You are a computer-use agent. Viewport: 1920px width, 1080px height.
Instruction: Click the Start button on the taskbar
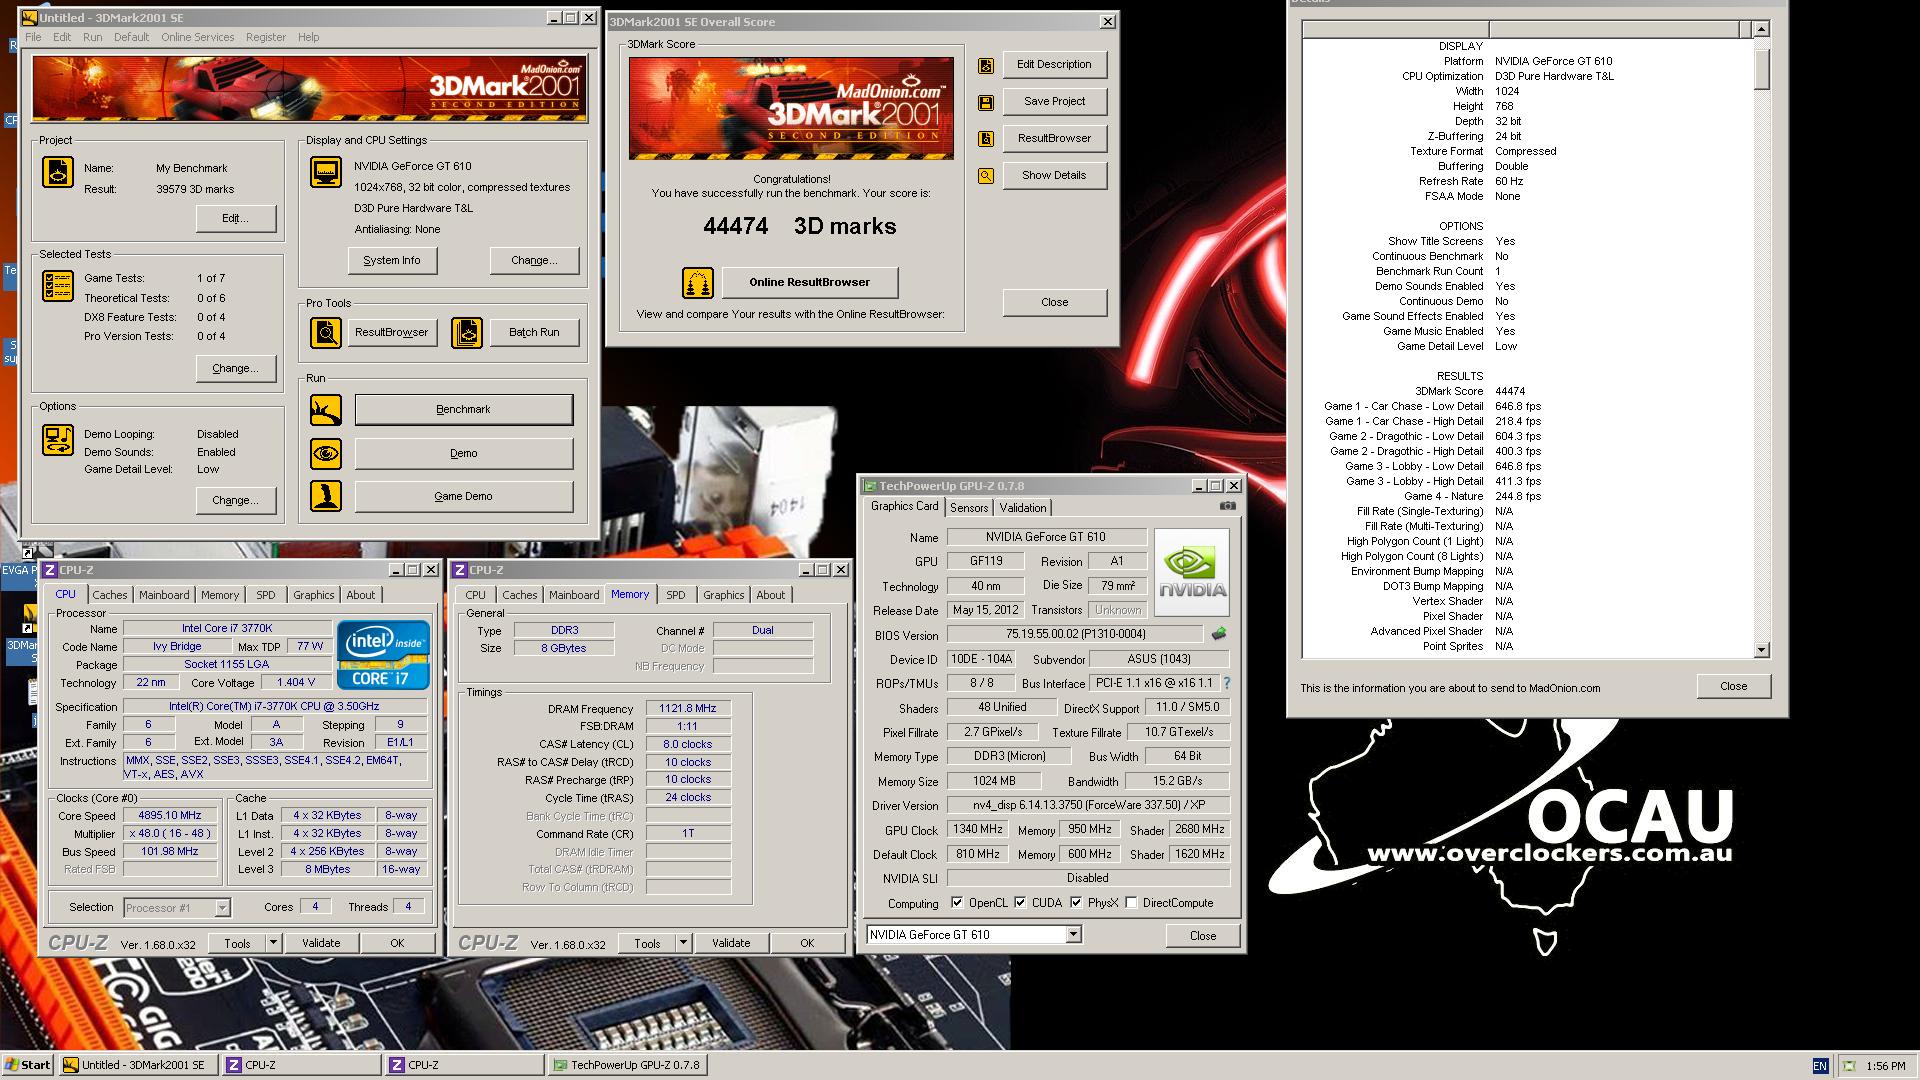28,1065
